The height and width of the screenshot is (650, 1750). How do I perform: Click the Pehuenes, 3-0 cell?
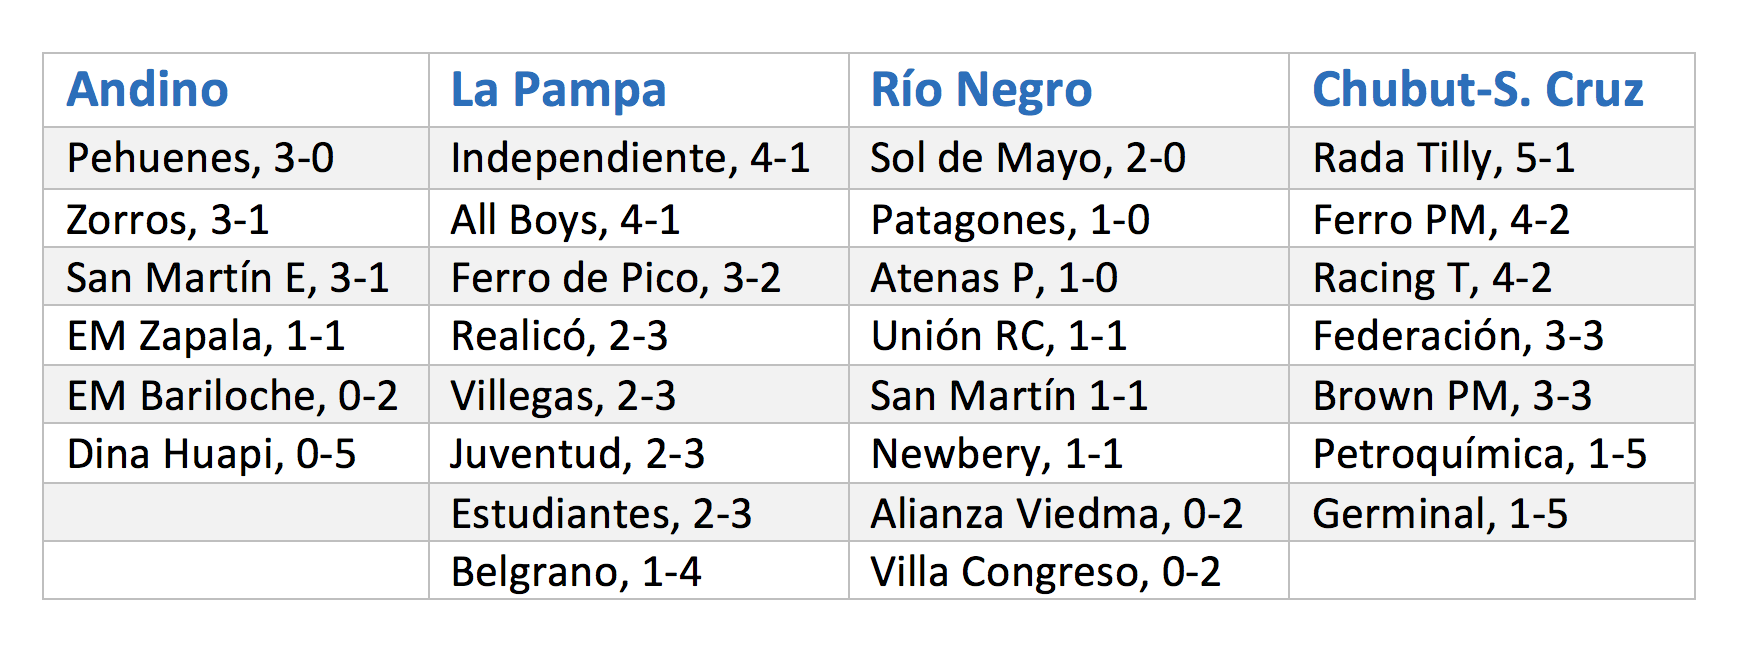(x=236, y=158)
